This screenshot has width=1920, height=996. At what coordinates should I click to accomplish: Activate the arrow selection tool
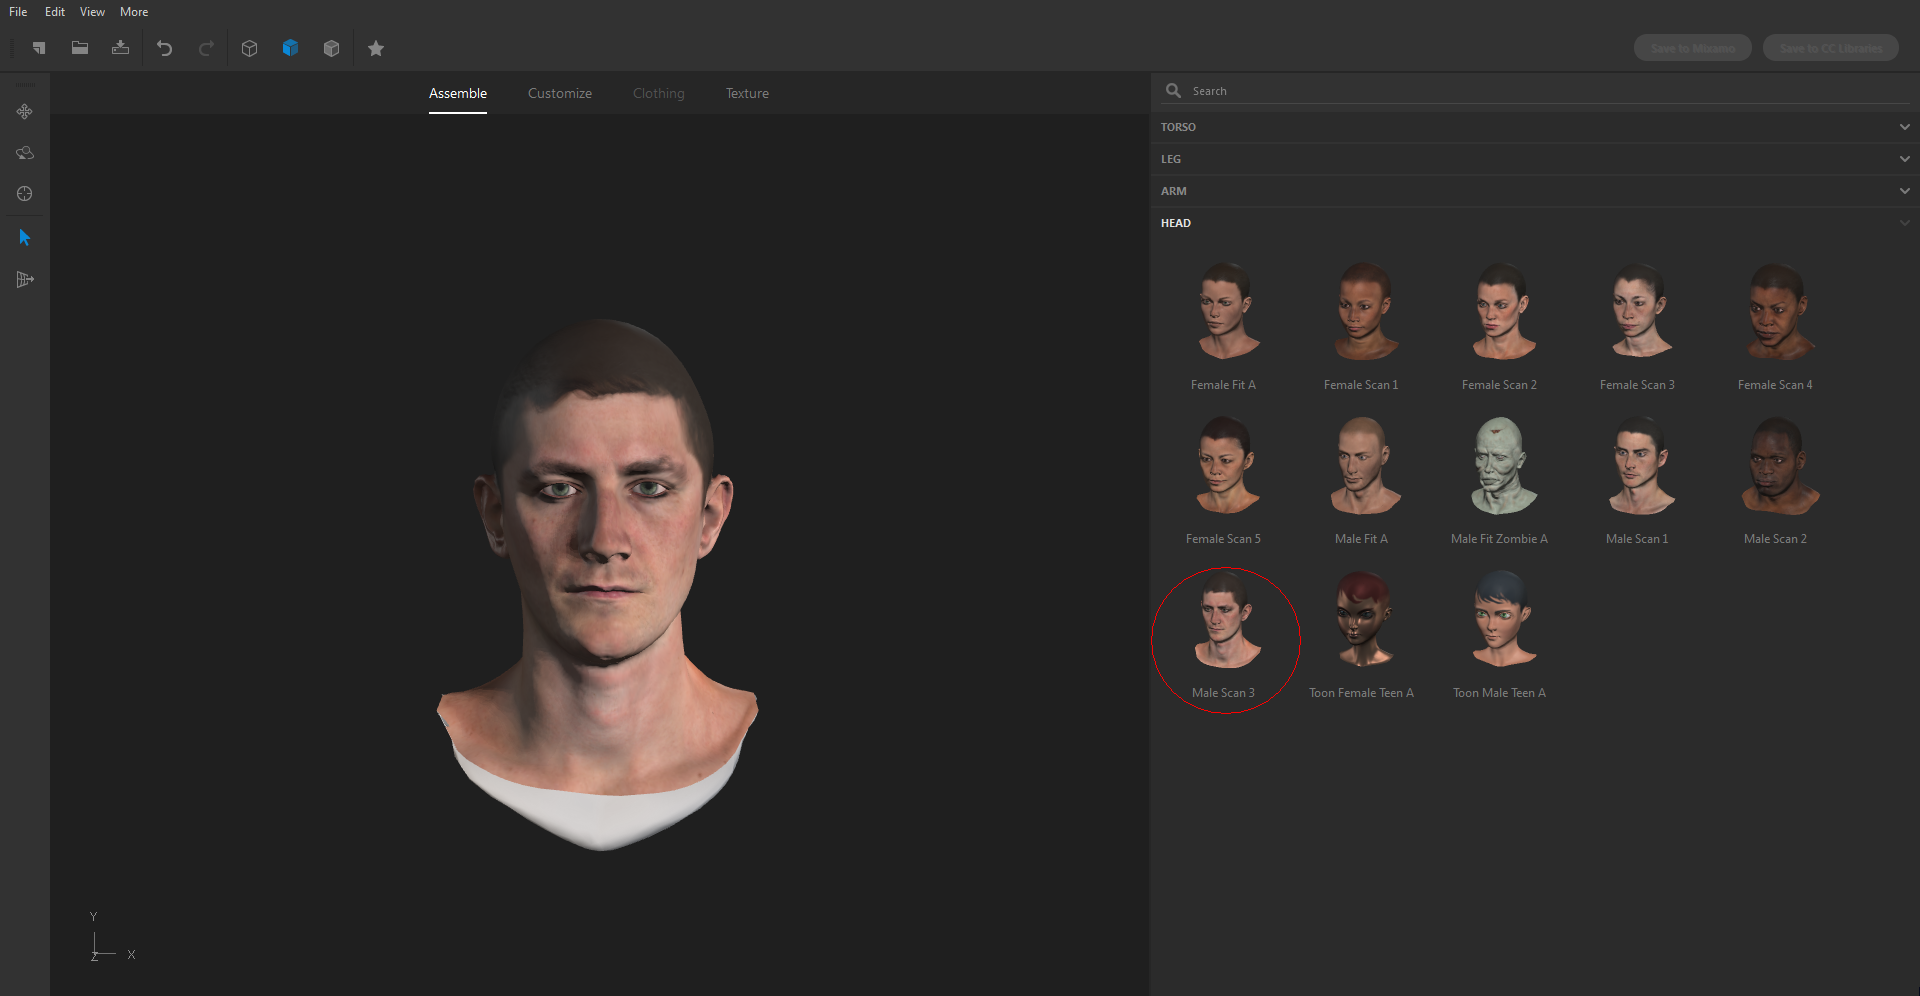tap(24, 237)
